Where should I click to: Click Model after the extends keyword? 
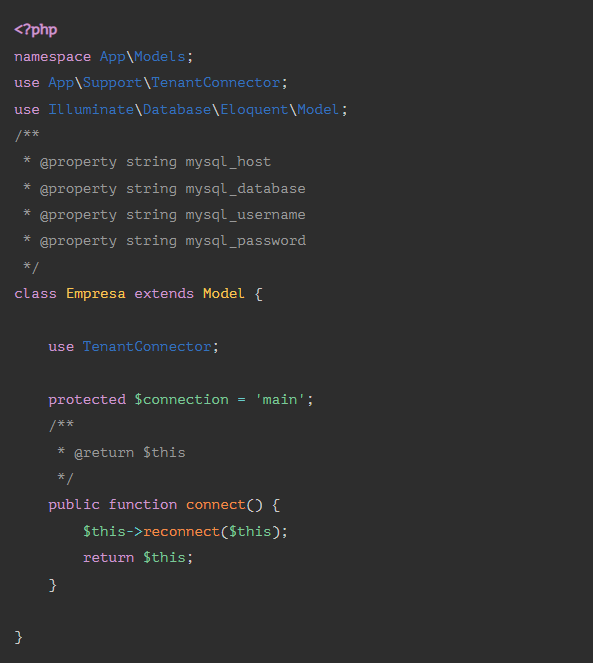coord(224,293)
